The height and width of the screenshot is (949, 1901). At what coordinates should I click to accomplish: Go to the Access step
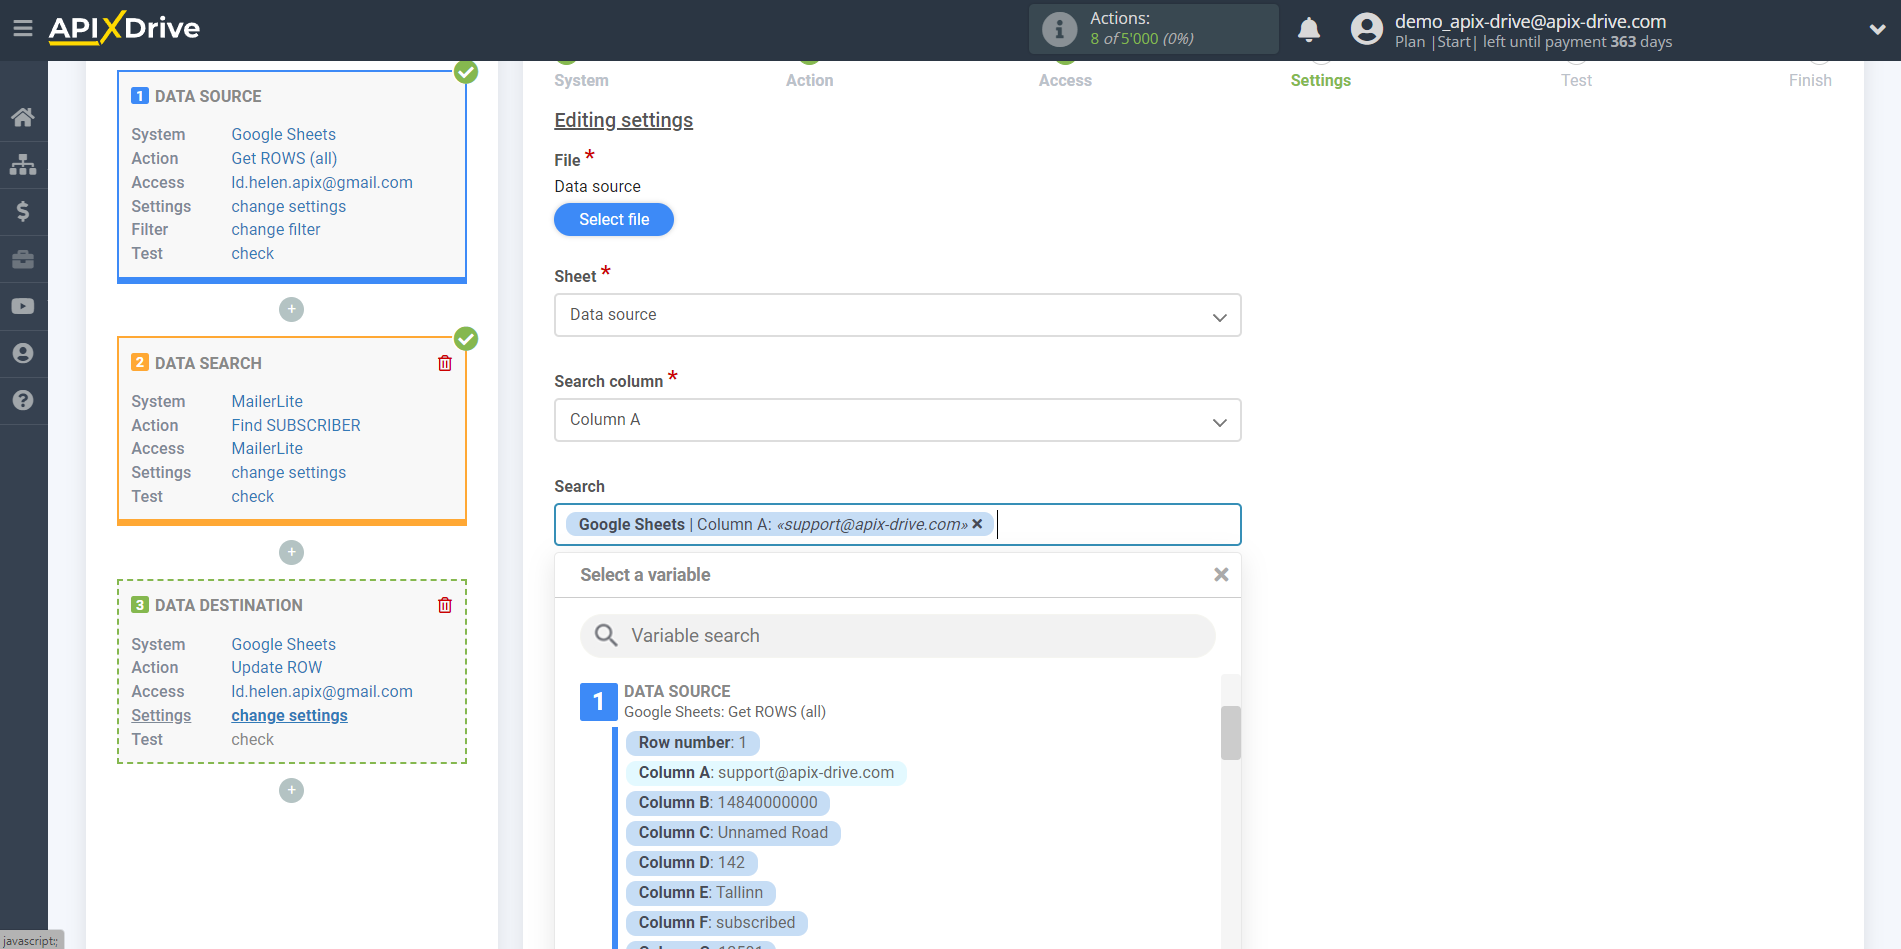[x=1065, y=80]
